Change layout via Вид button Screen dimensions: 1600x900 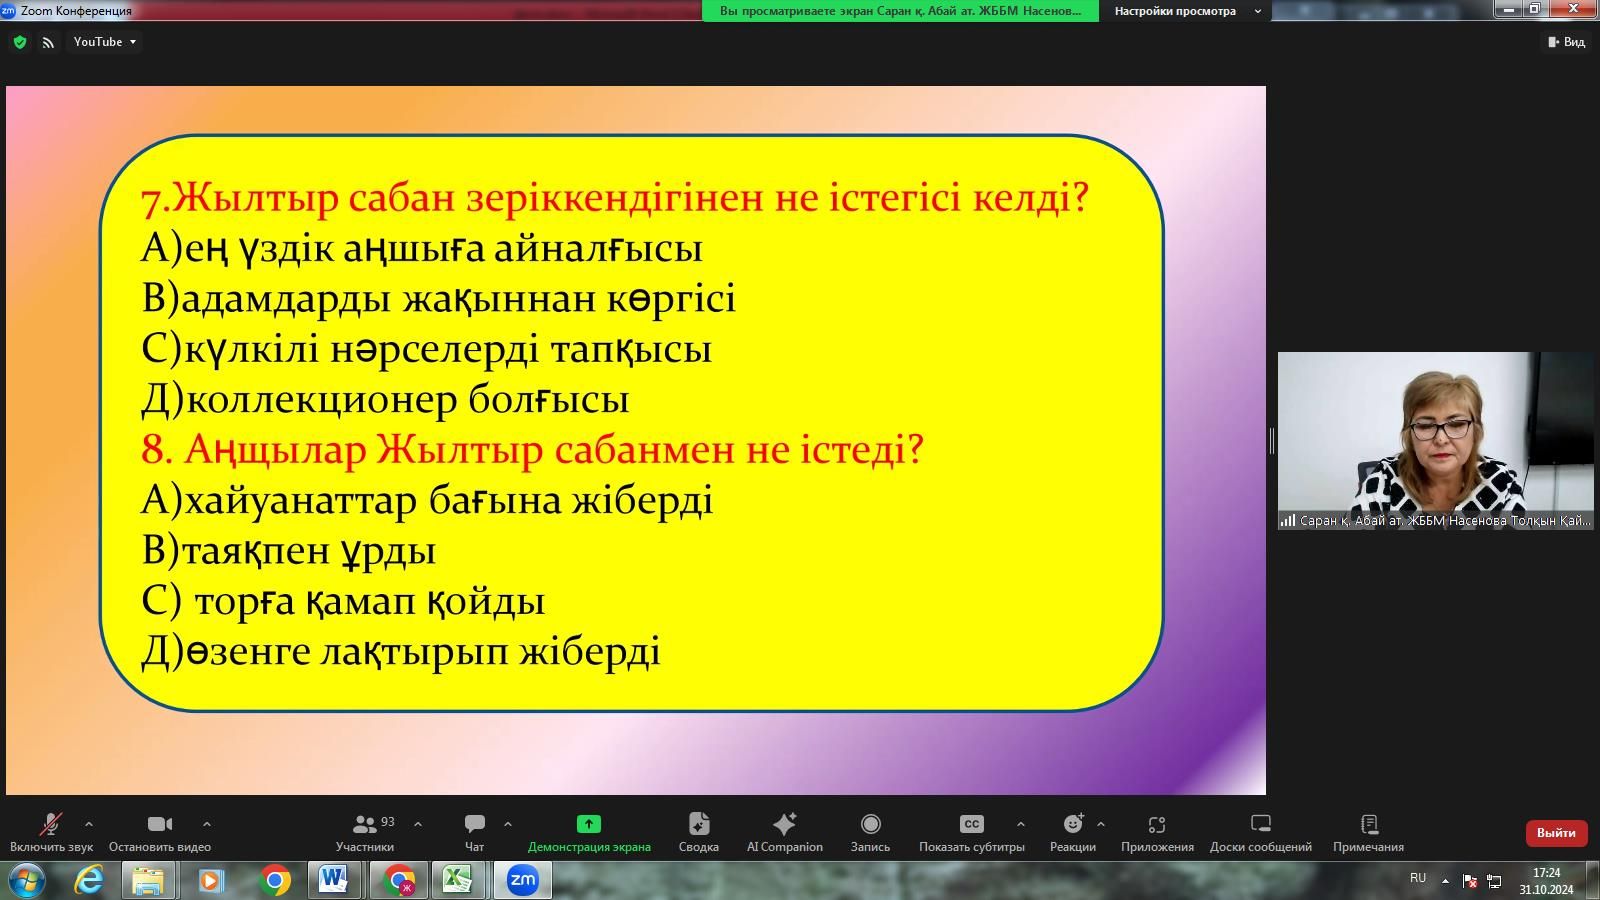click(x=1567, y=42)
